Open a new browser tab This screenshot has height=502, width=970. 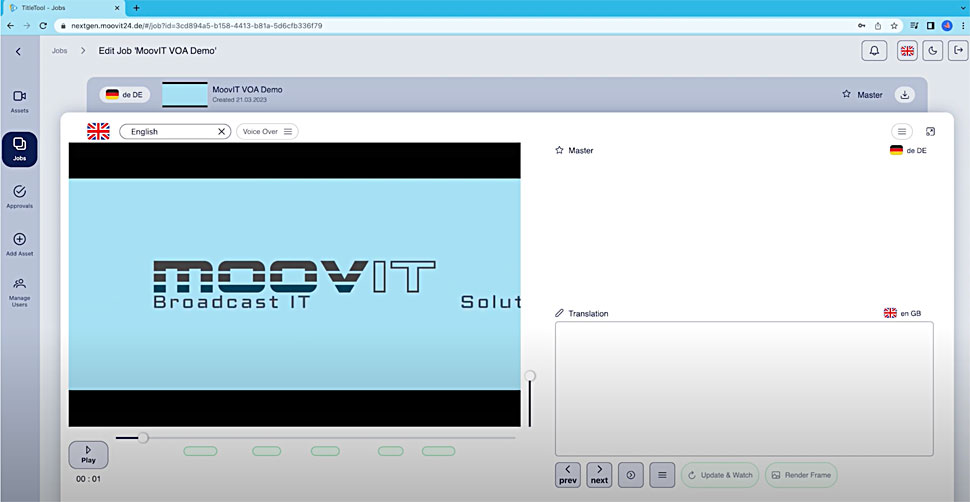[x=136, y=8]
